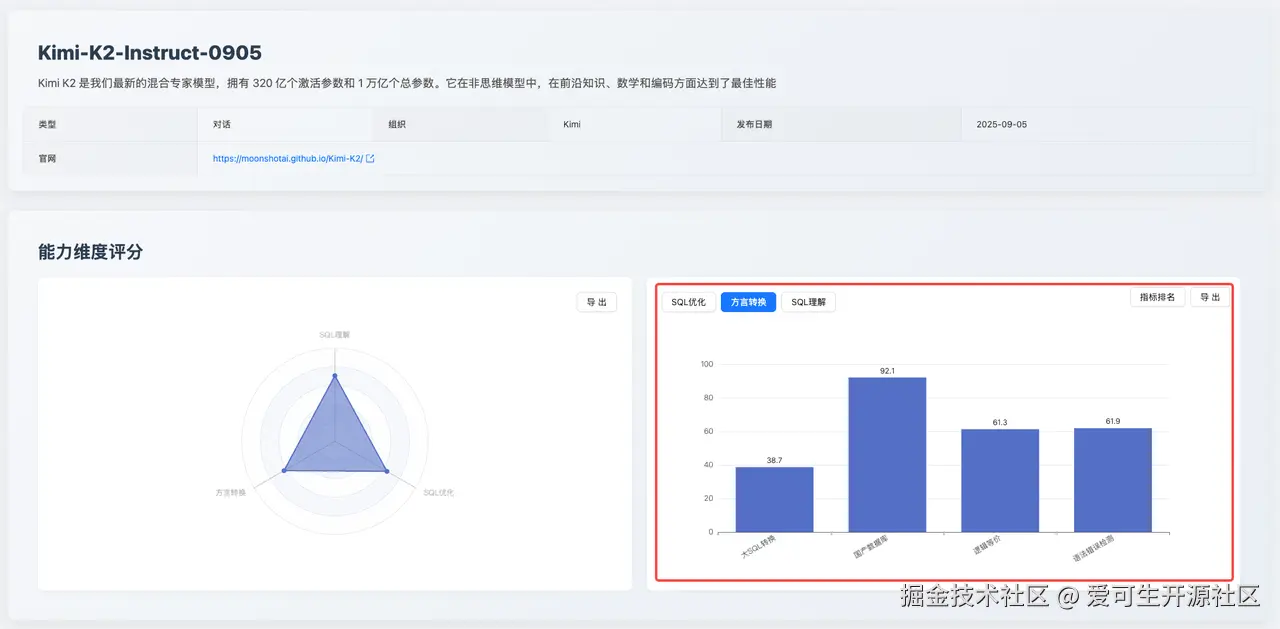The width and height of the screenshot is (1280, 629).
Task: Click the Kimi organization value cell
Action: coord(635,125)
